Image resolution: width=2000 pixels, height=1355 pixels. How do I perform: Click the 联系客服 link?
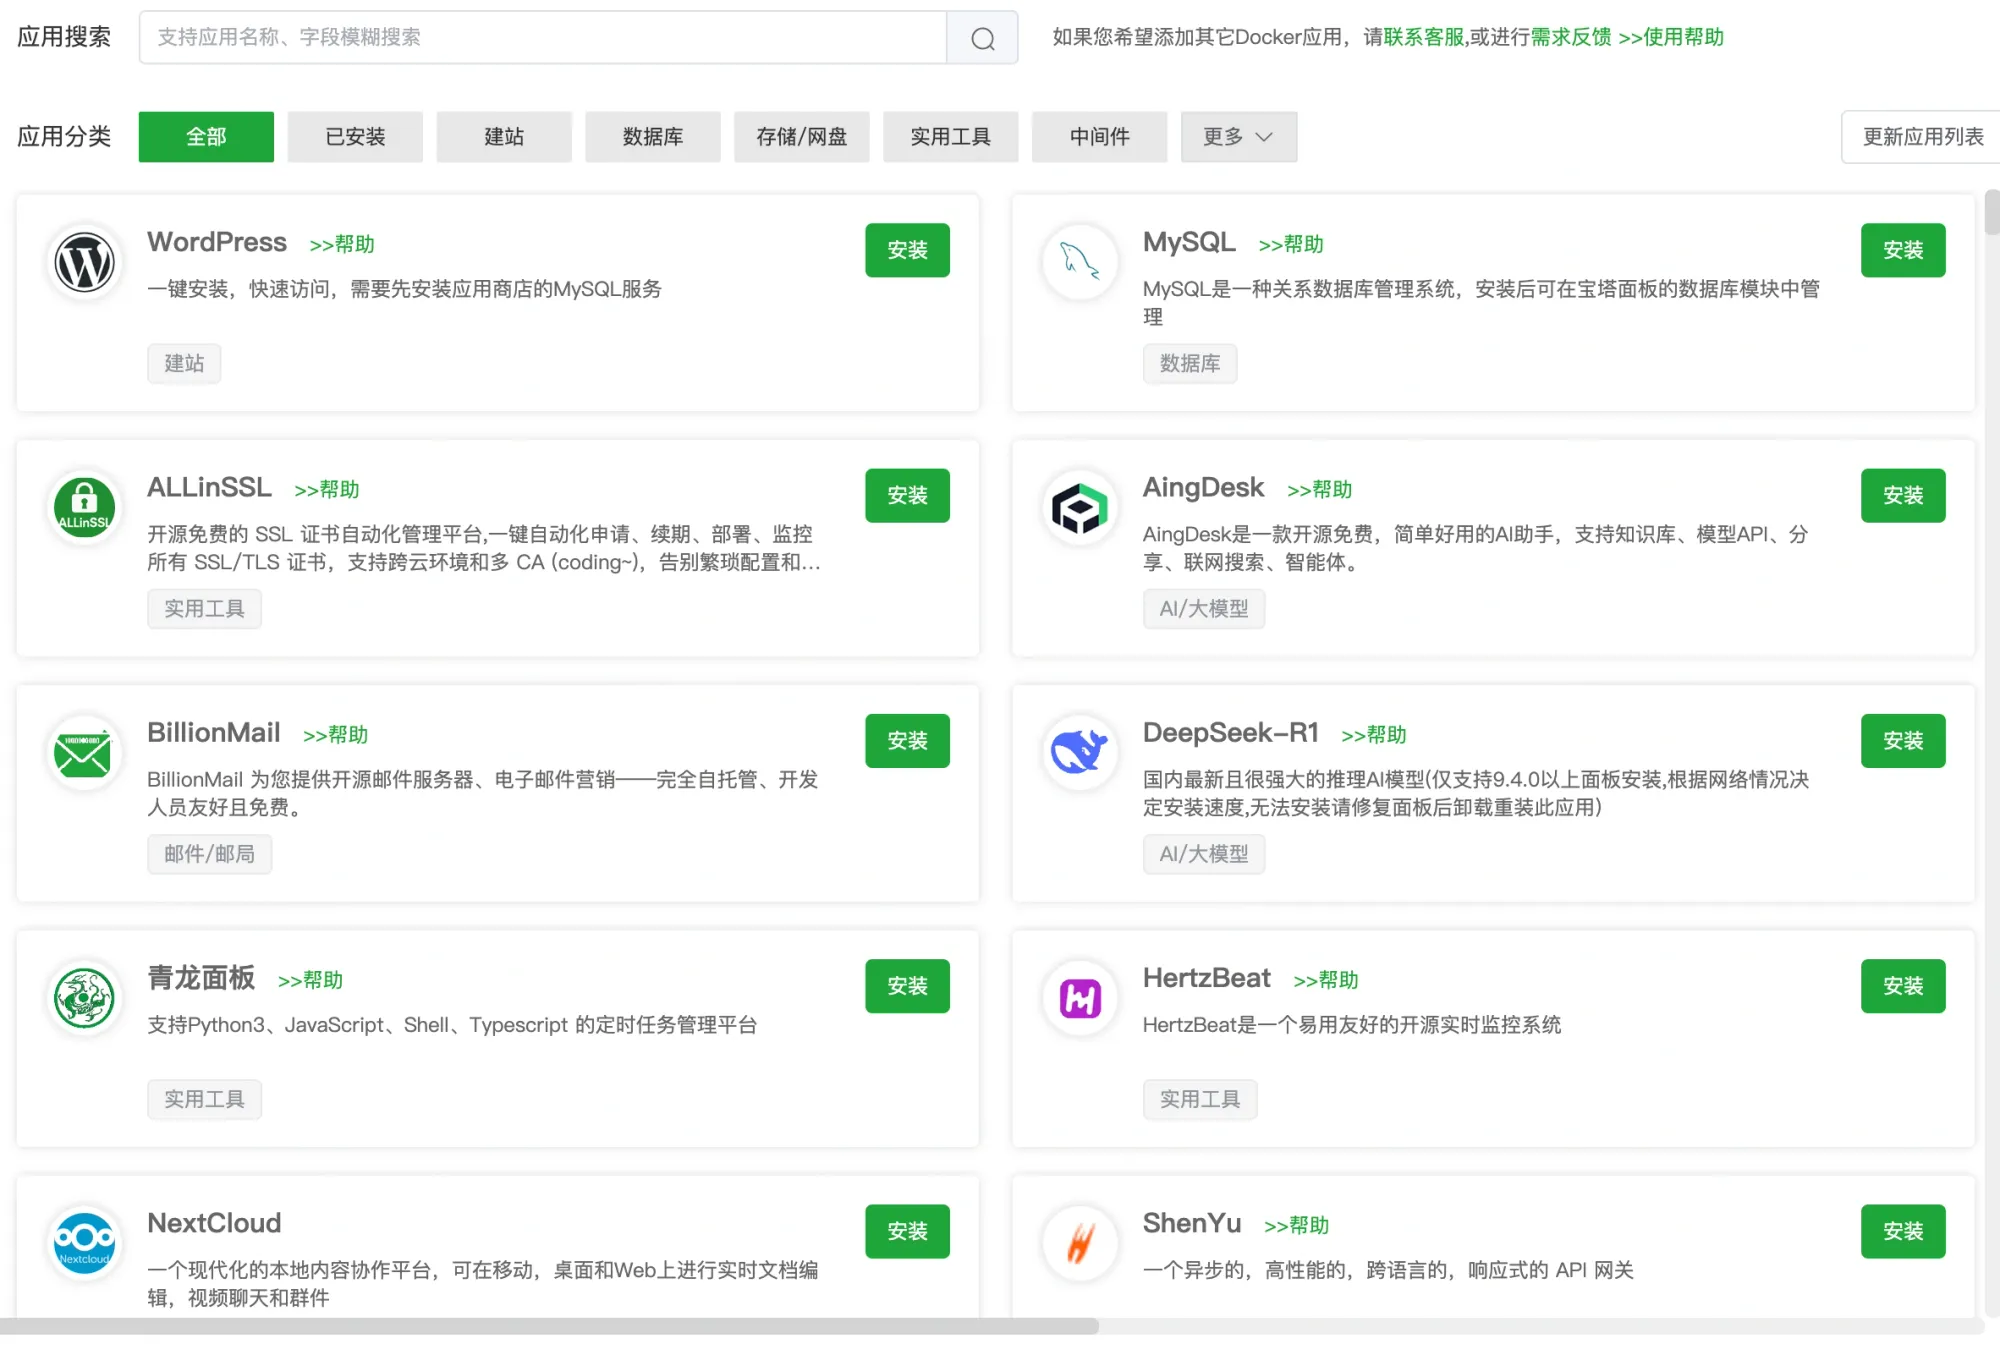coord(1424,37)
